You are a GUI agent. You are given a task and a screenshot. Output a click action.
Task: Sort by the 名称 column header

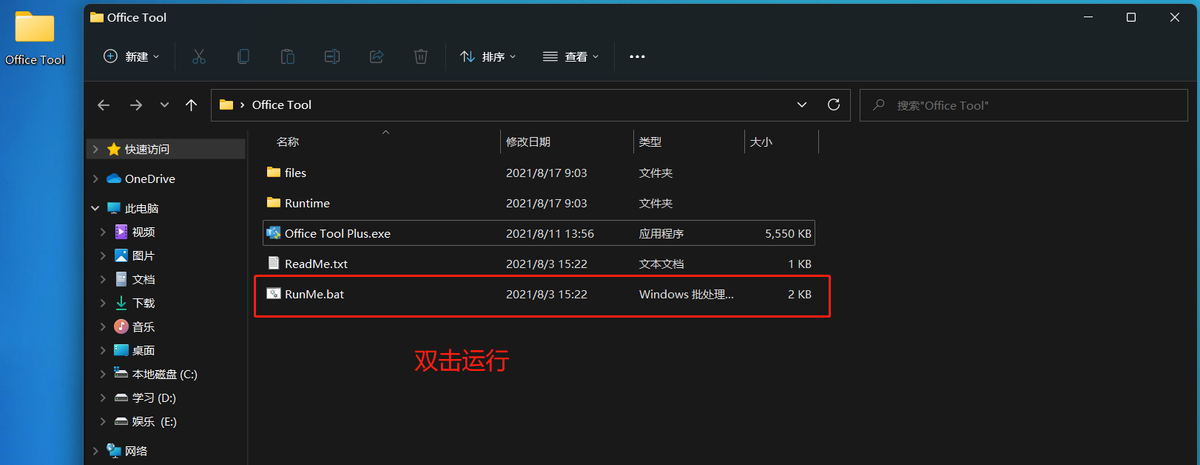click(288, 143)
